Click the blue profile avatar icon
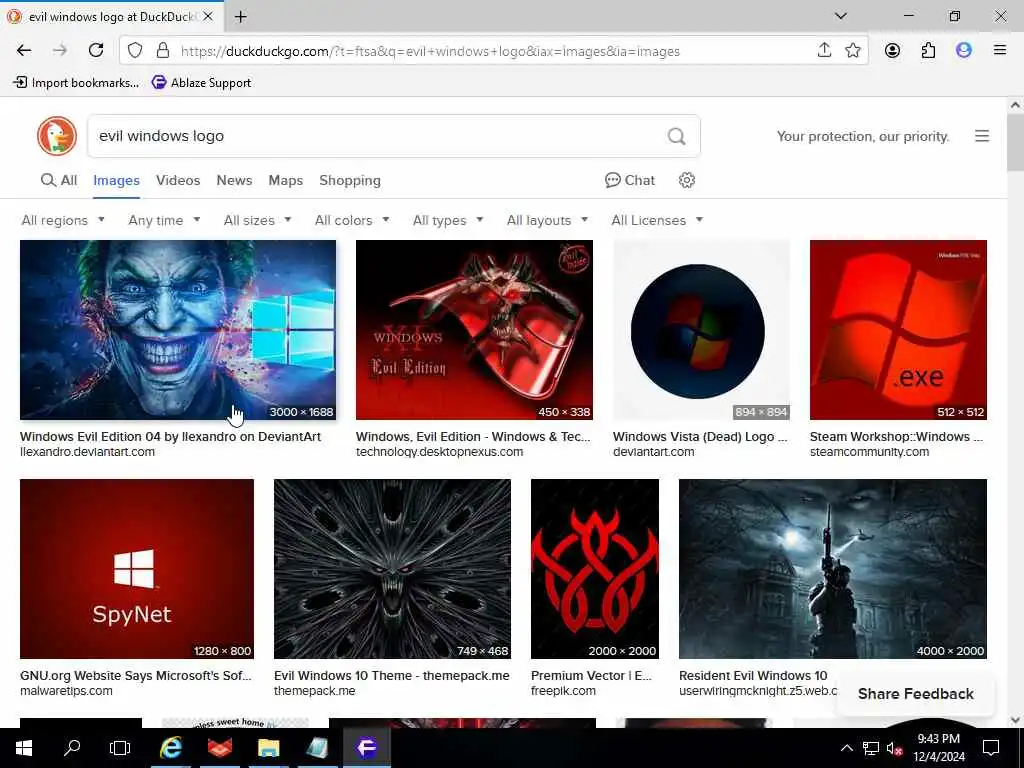 coord(964,50)
